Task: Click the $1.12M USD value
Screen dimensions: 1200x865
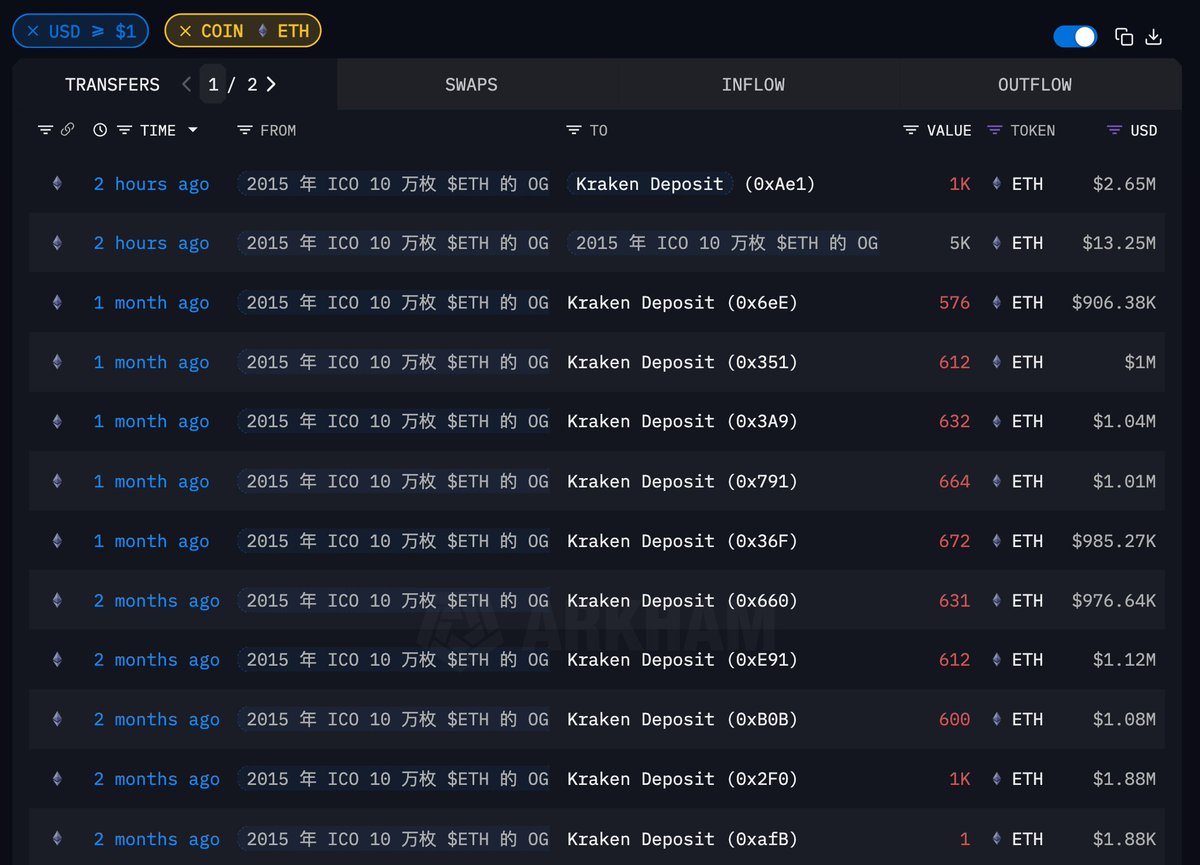Action: [1124, 660]
